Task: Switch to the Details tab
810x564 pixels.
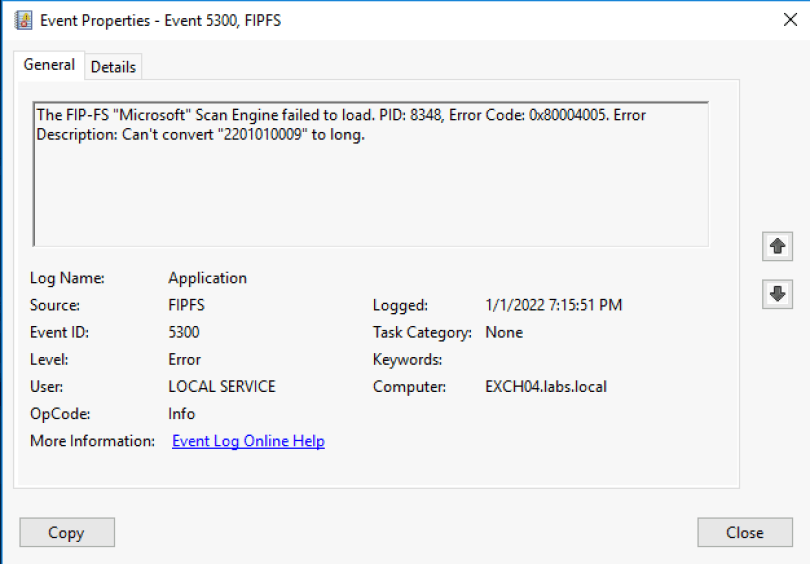Action: pos(113,67)
